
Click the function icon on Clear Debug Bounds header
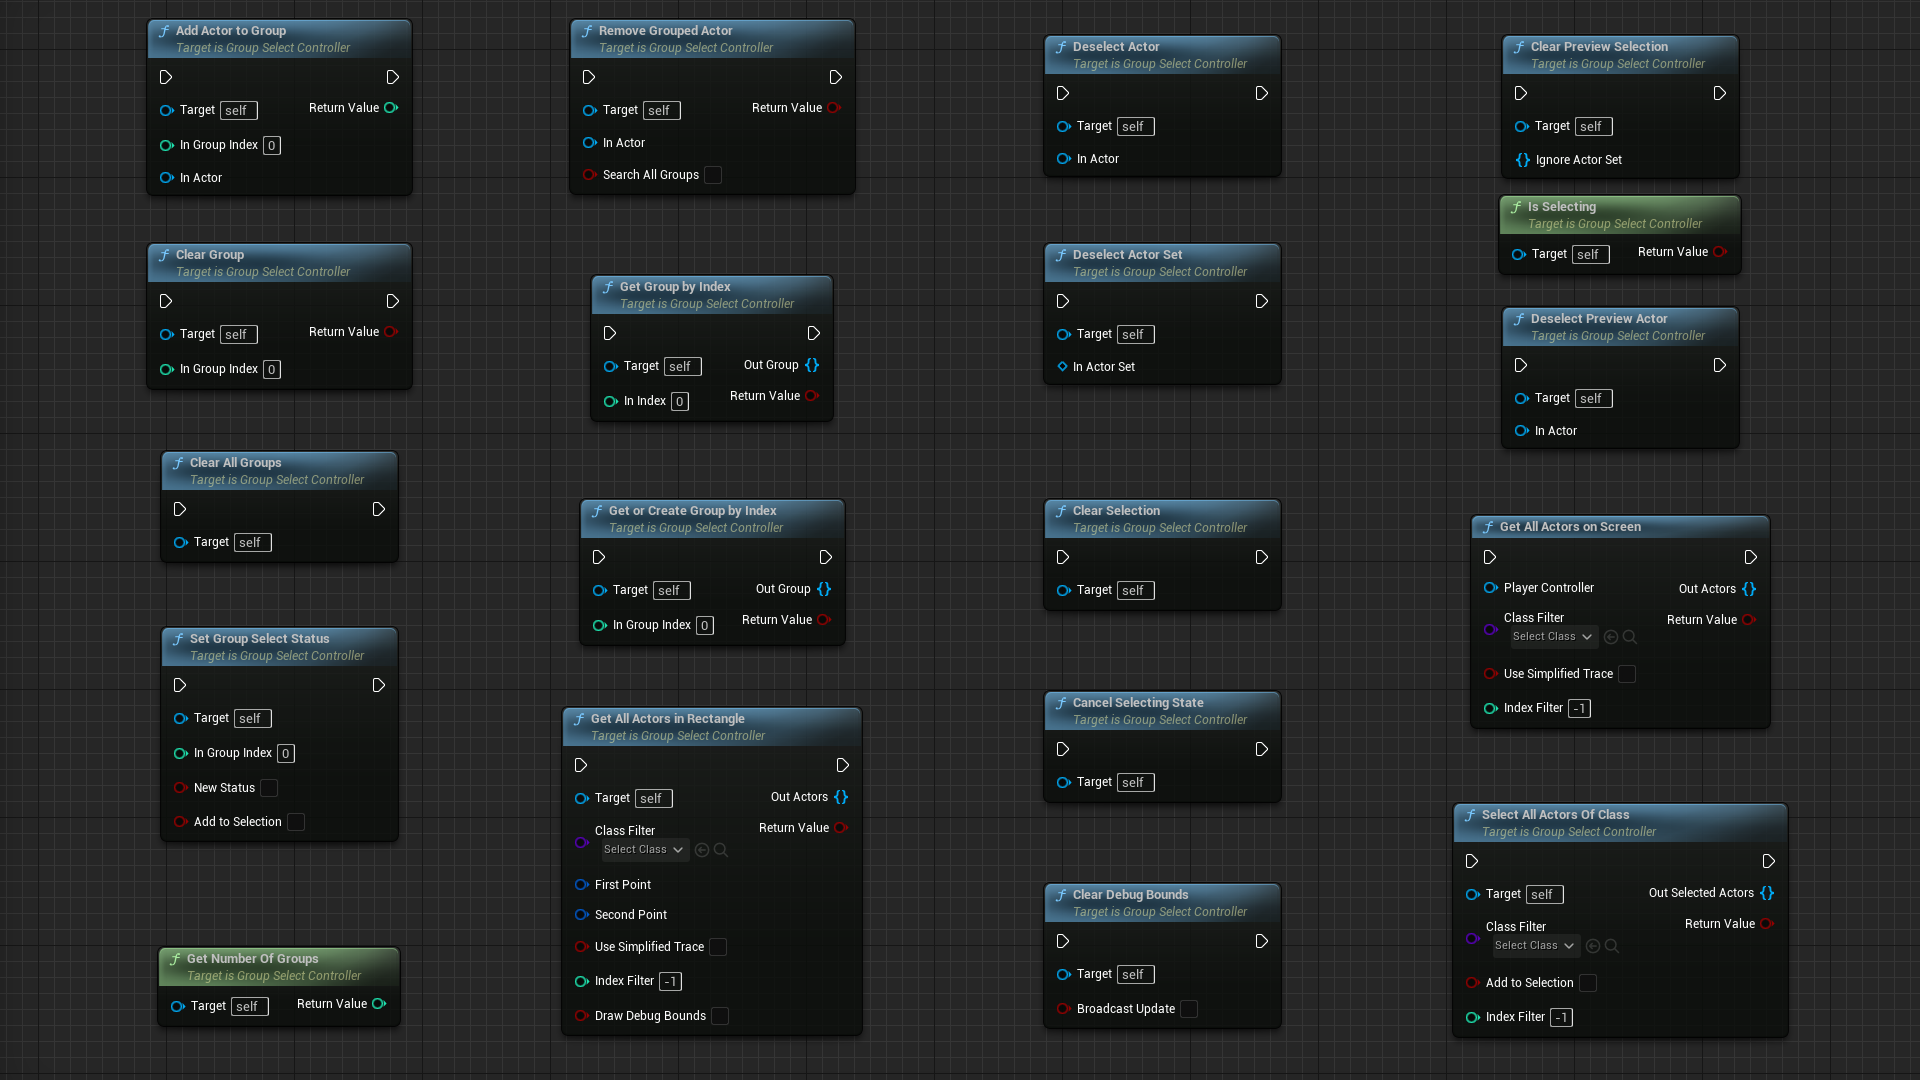pos(1063,895)
